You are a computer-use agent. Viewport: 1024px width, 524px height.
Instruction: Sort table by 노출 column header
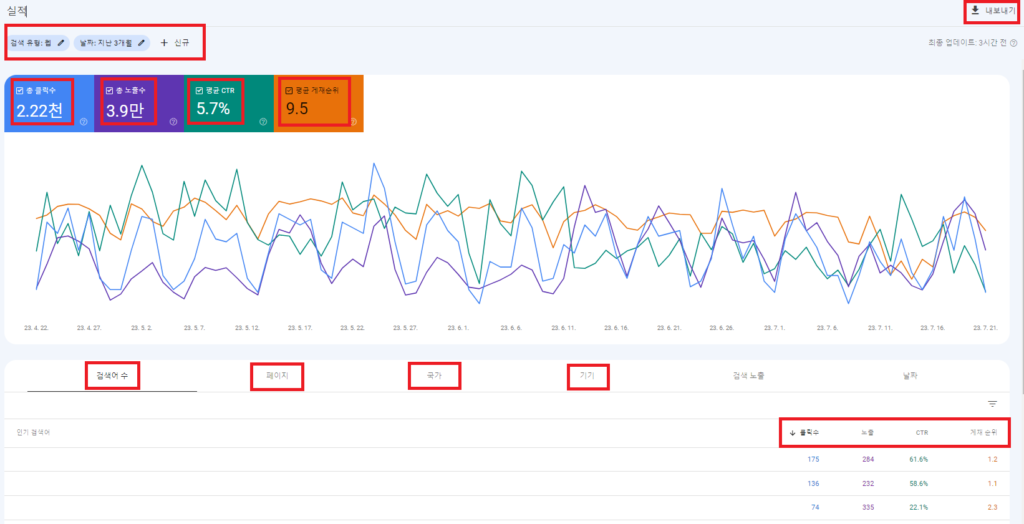pyautogui.click(x=865, y=433)
